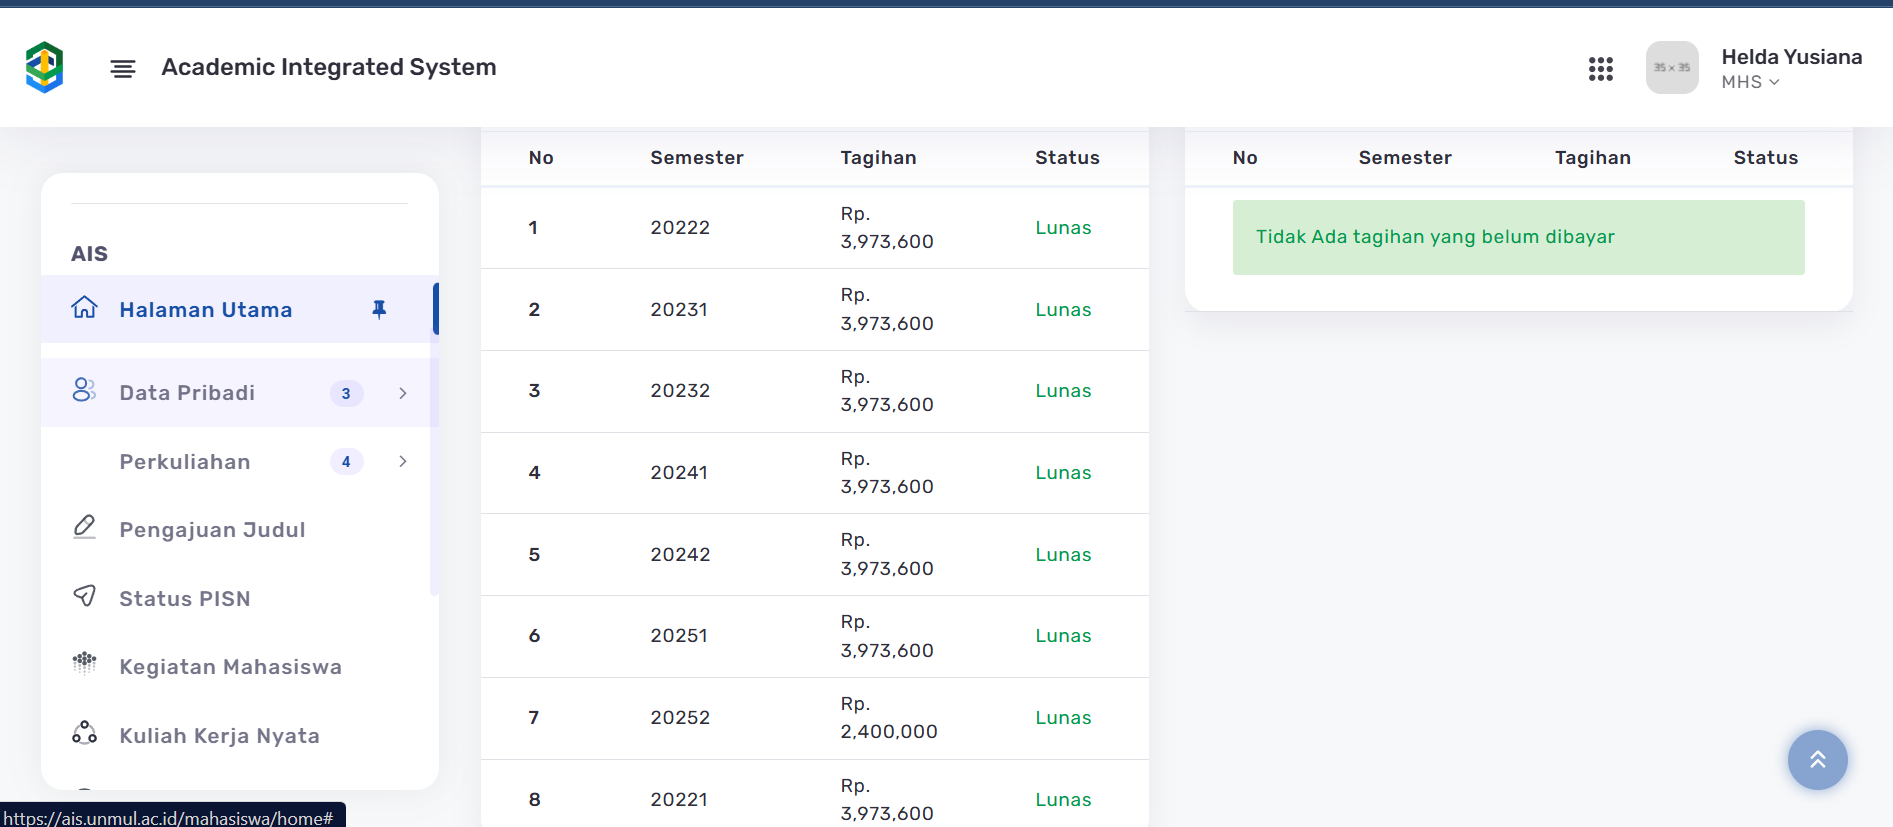
Task: Click the Lunas status for semester 20252
Action: click(x=1063, y=718)
